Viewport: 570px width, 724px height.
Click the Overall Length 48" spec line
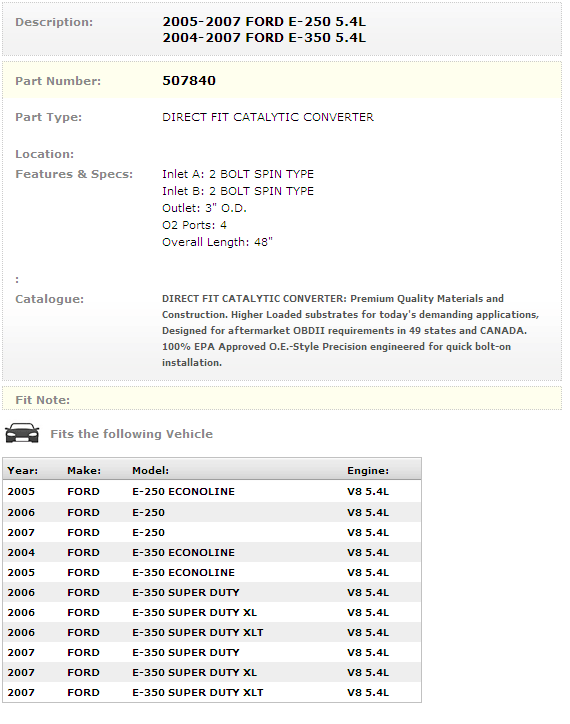click(x=218, y=242)
